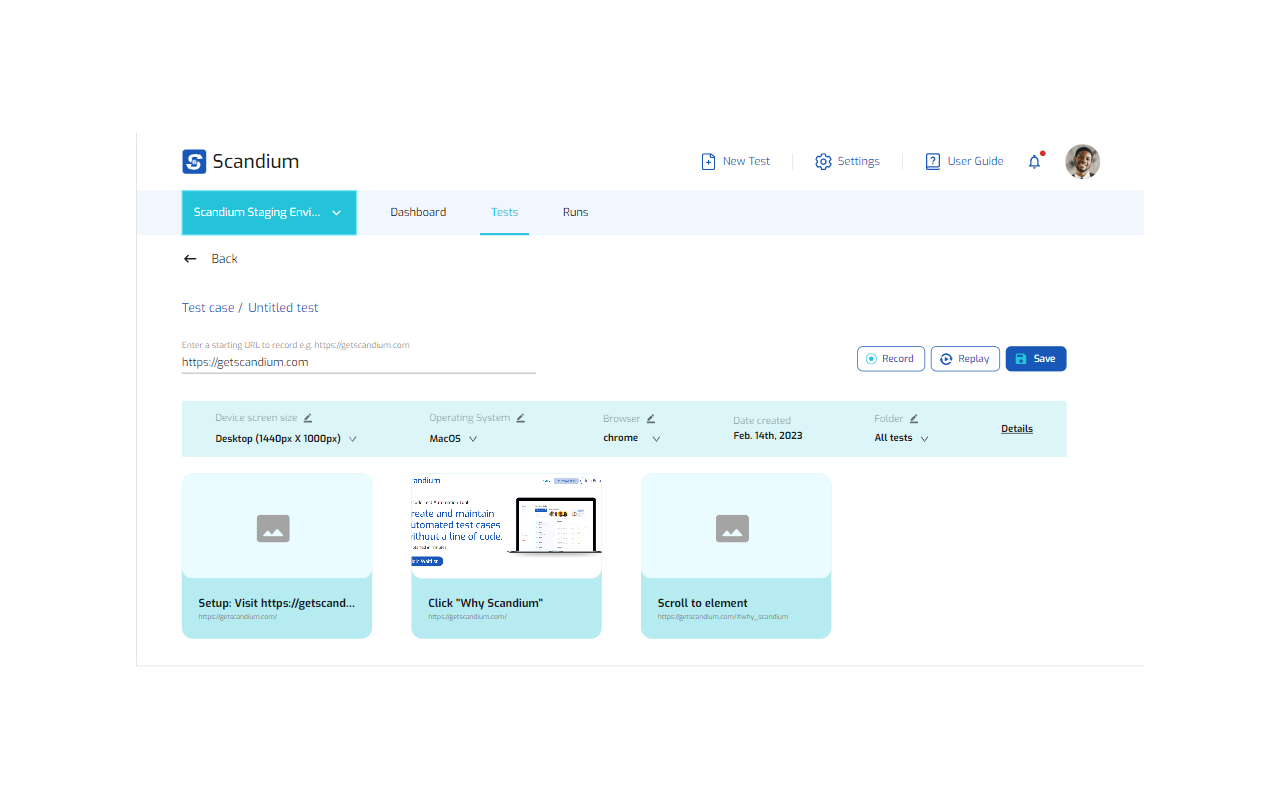Click the Replay button
The height and width of the screenshot is (800, 1280).
tap(965, 359)
